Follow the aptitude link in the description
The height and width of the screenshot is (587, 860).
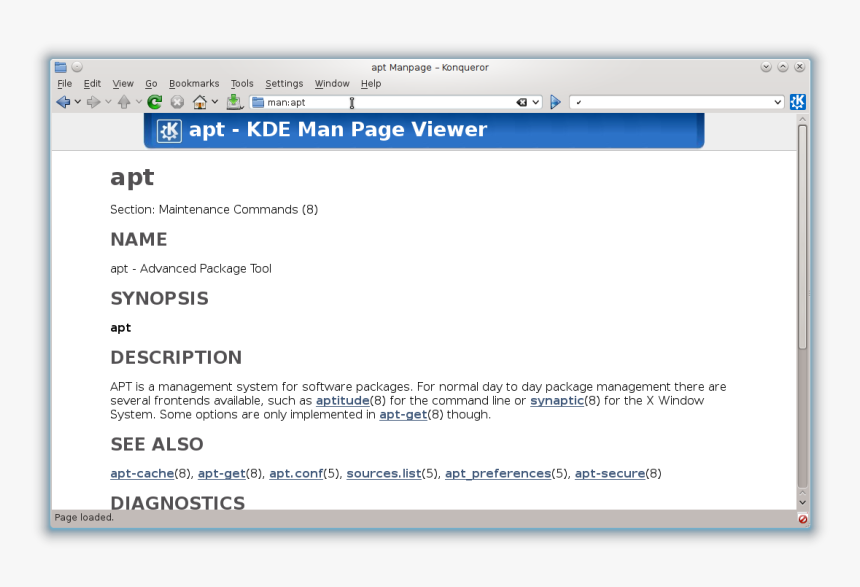(x=343, y=401)
